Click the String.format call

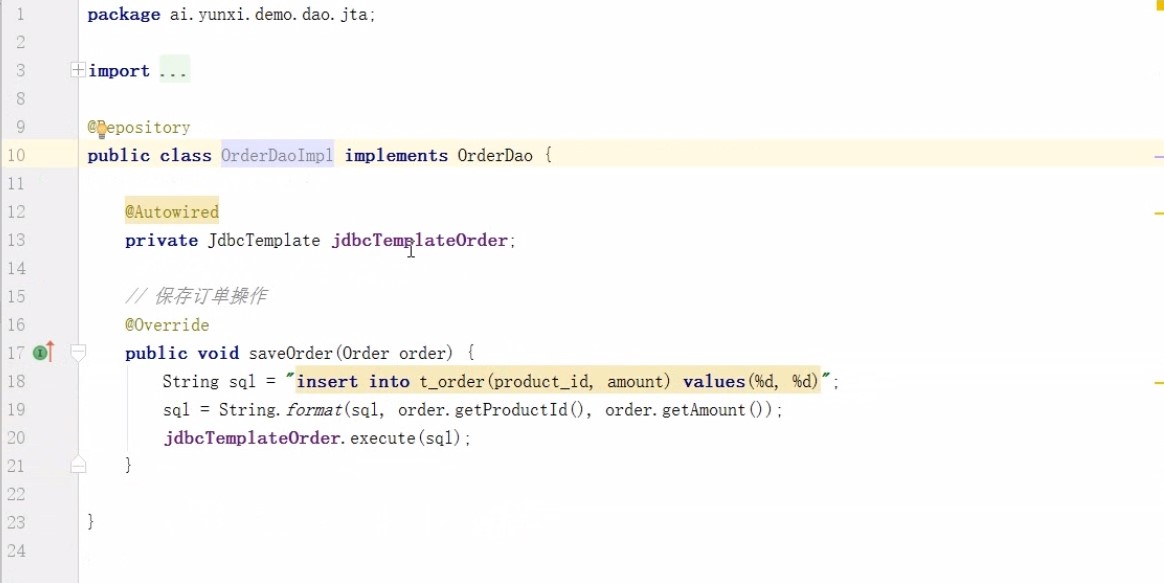pos(280,410)
